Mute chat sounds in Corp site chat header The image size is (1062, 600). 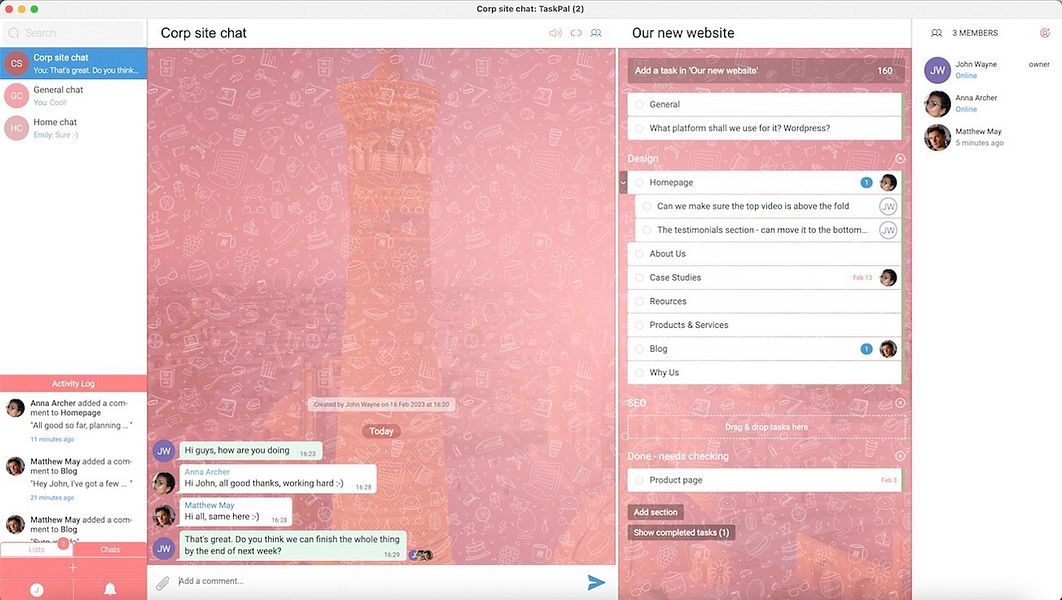click(553, 33)
